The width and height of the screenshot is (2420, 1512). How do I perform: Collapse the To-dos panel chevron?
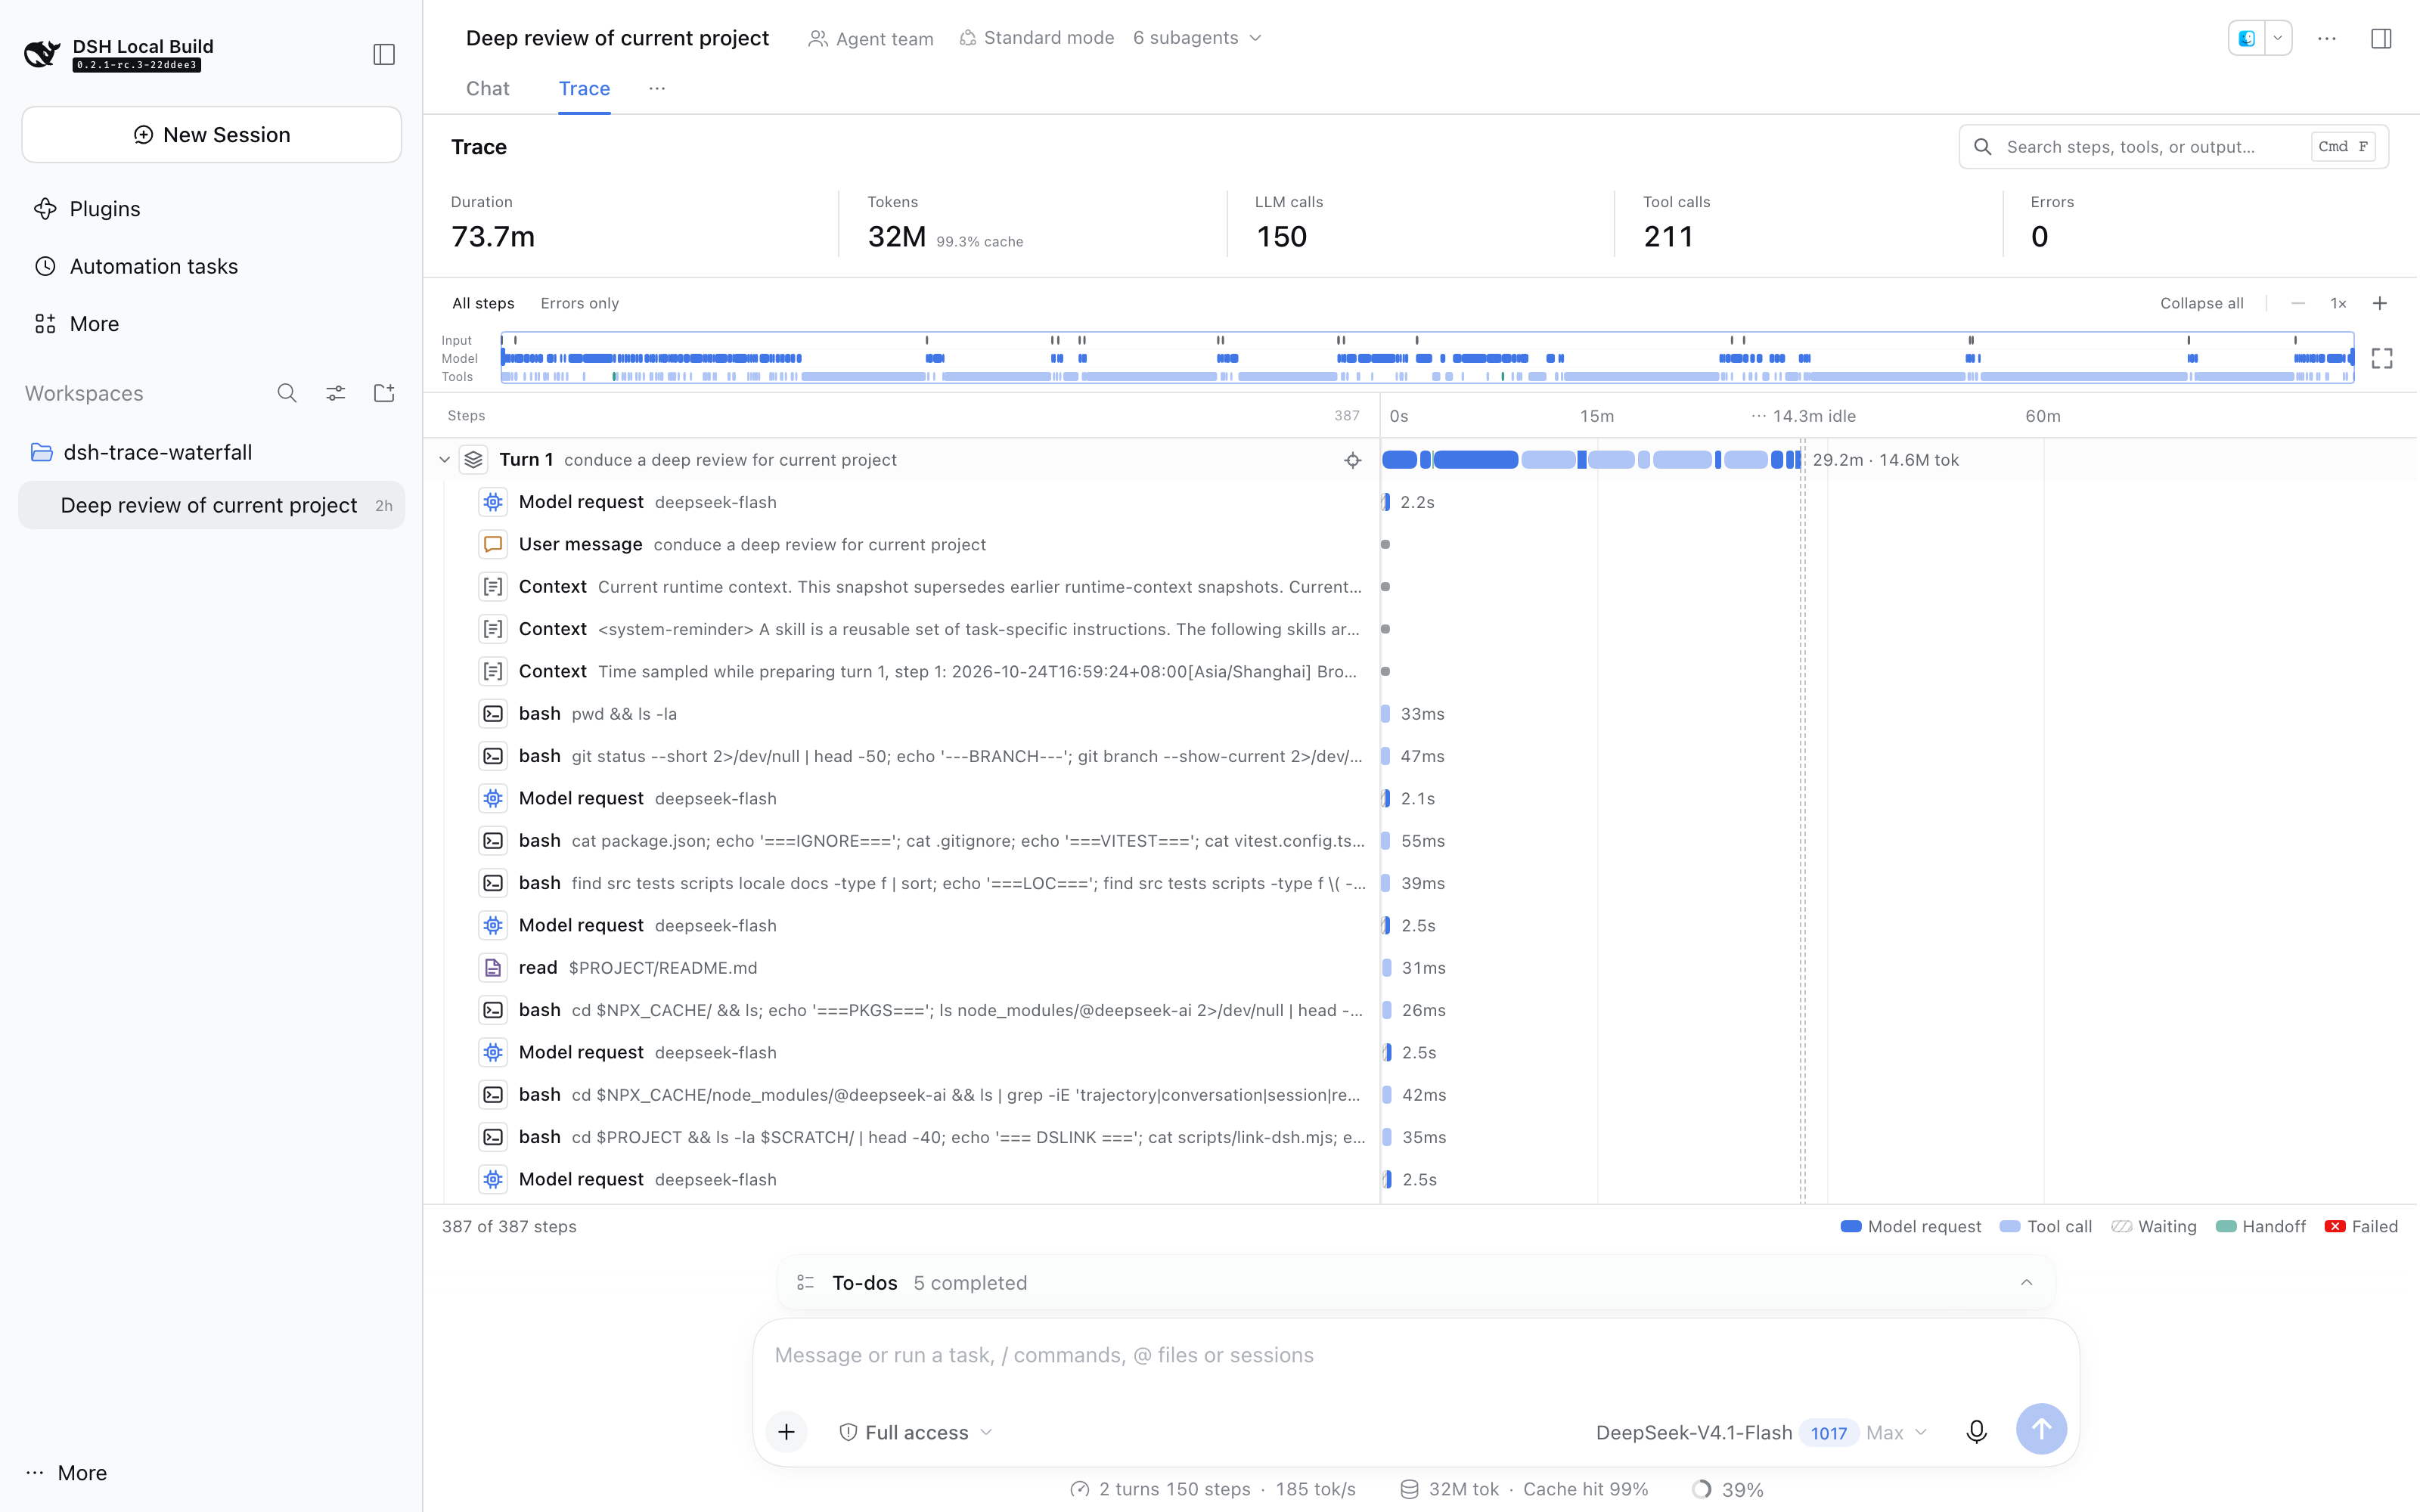pos(2026,1283)
